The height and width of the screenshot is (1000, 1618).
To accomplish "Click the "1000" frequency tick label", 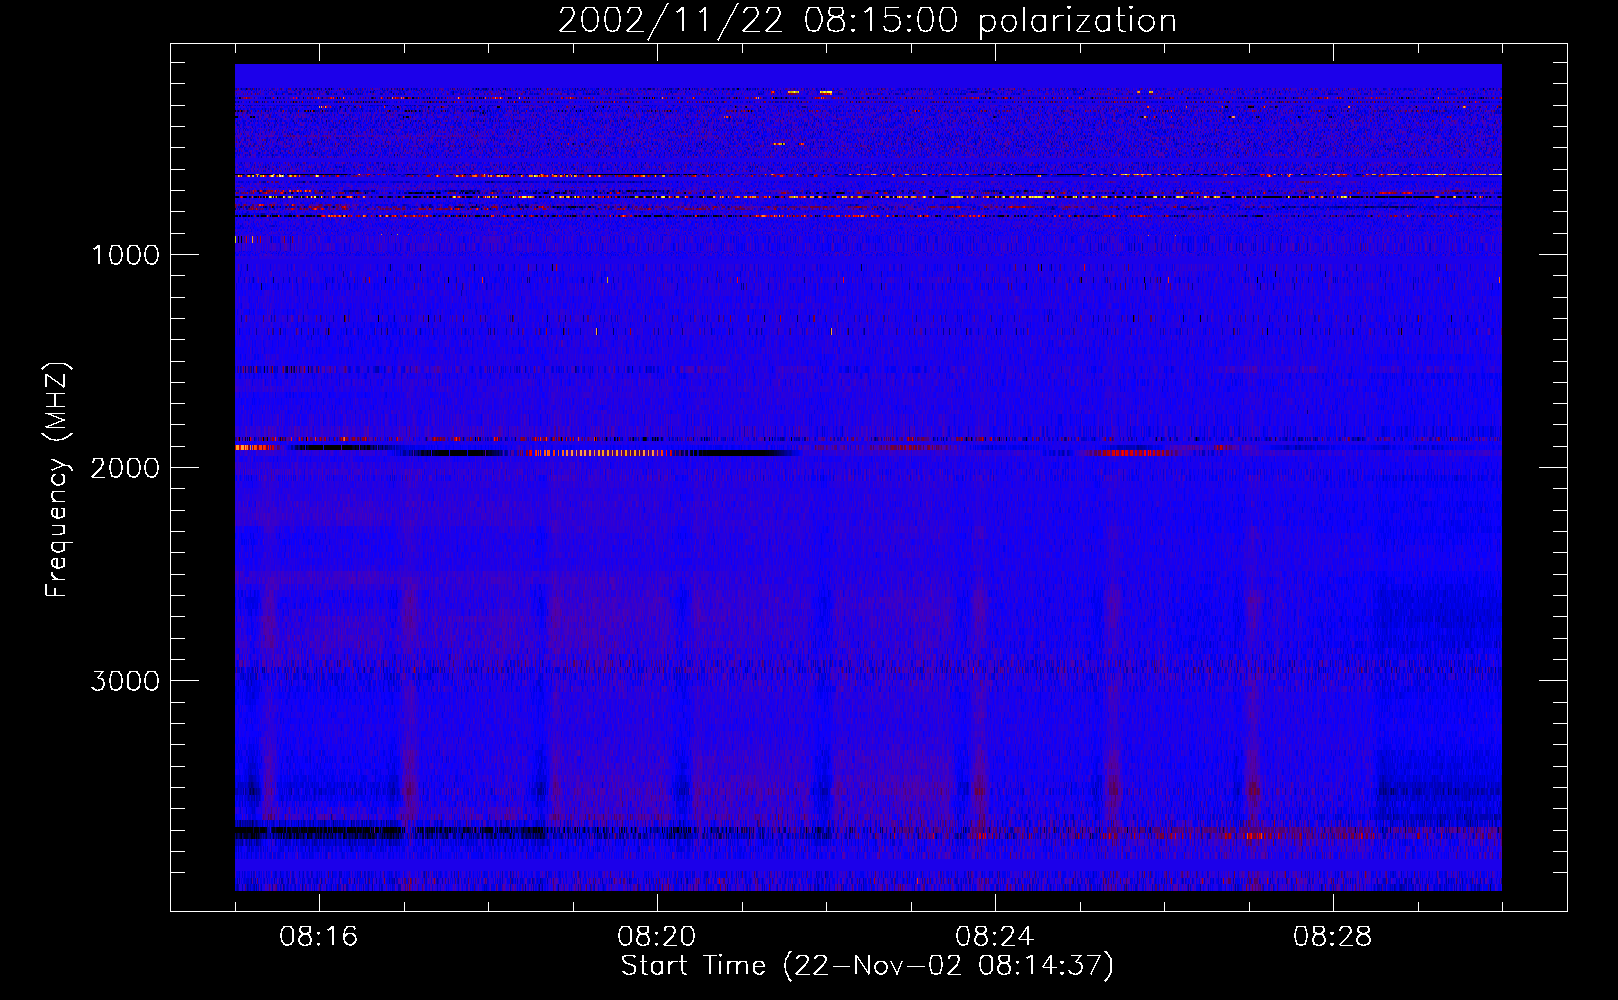I will (125, 255).
